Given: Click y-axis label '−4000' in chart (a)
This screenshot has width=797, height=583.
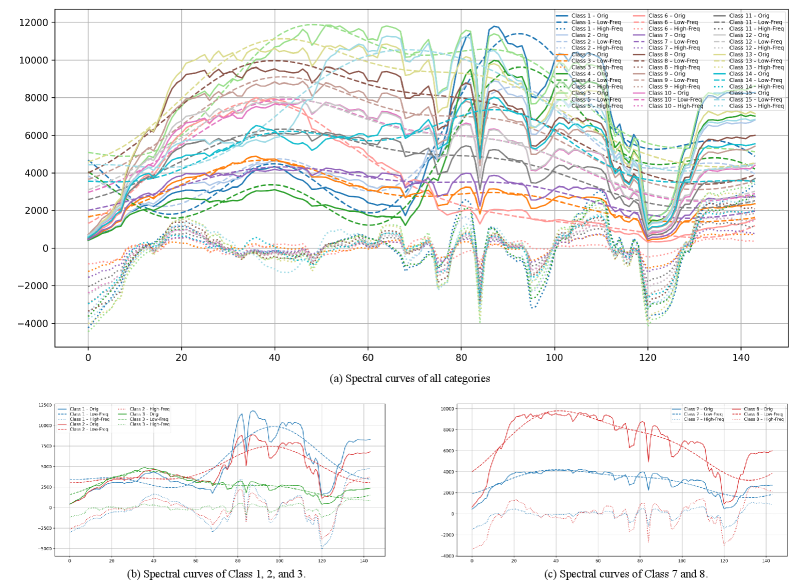Looking at the screenshot, I should (x=33, y=323).
